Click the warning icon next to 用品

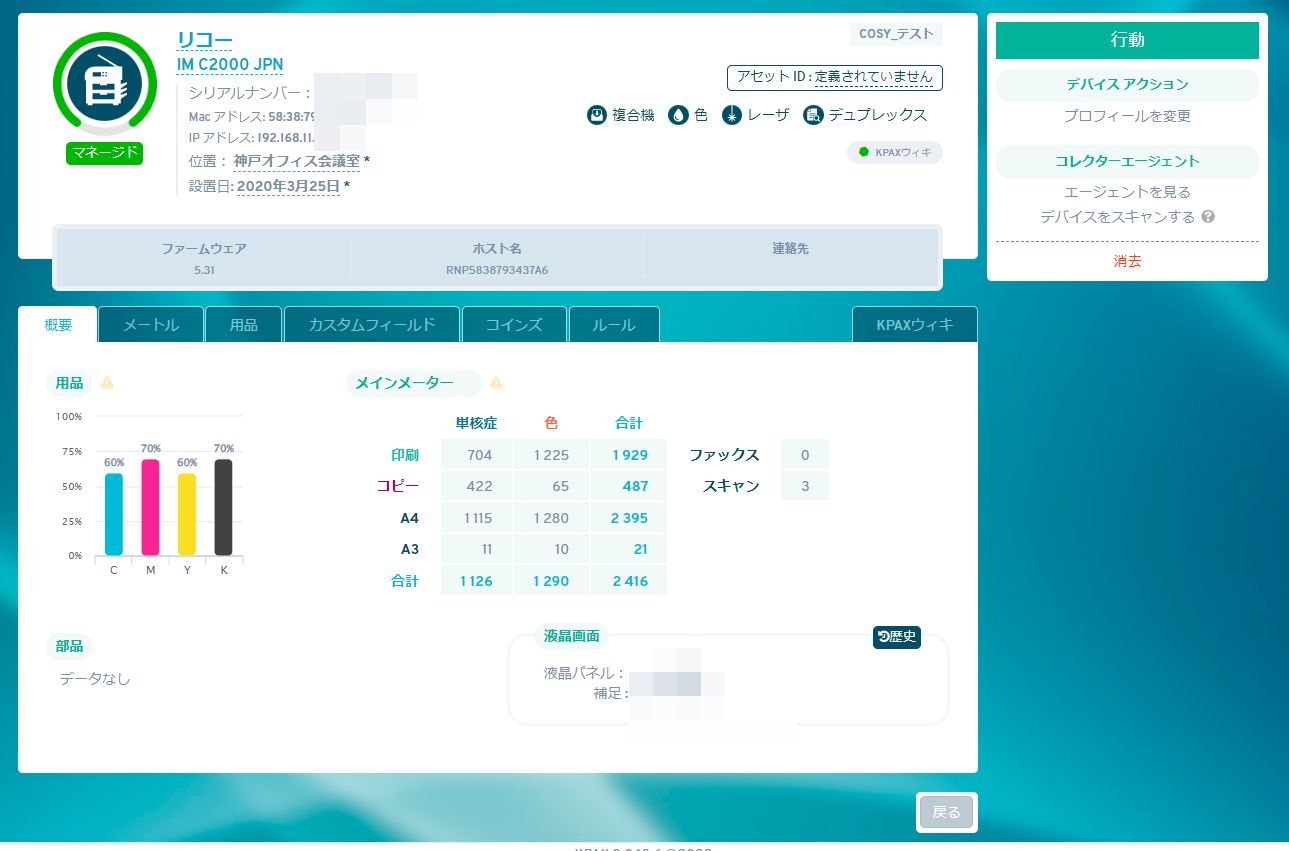[107, 382]
